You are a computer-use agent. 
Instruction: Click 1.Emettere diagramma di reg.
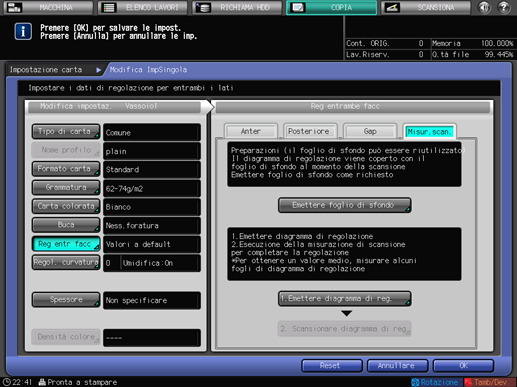[344, 299]
